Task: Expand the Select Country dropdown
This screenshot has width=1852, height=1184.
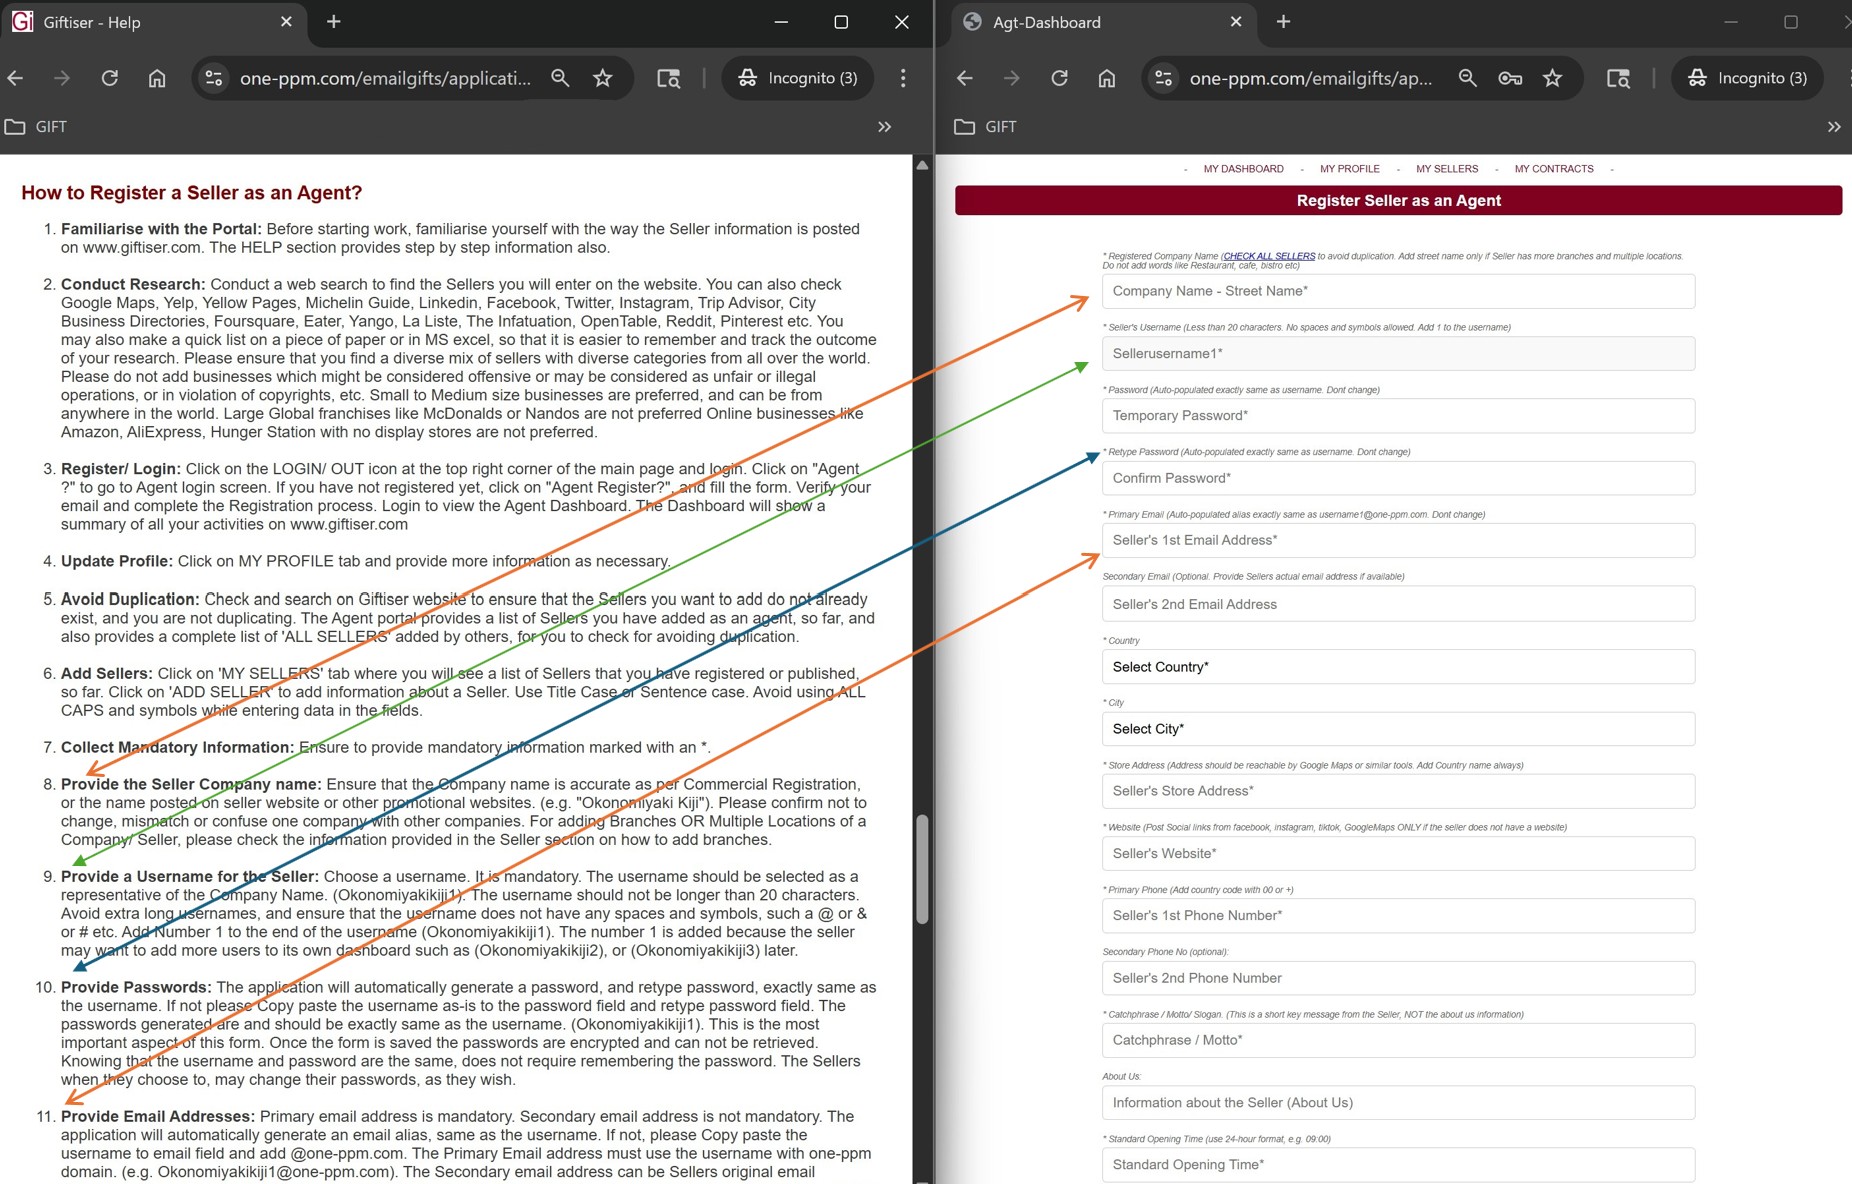Action: (1398, 667)
